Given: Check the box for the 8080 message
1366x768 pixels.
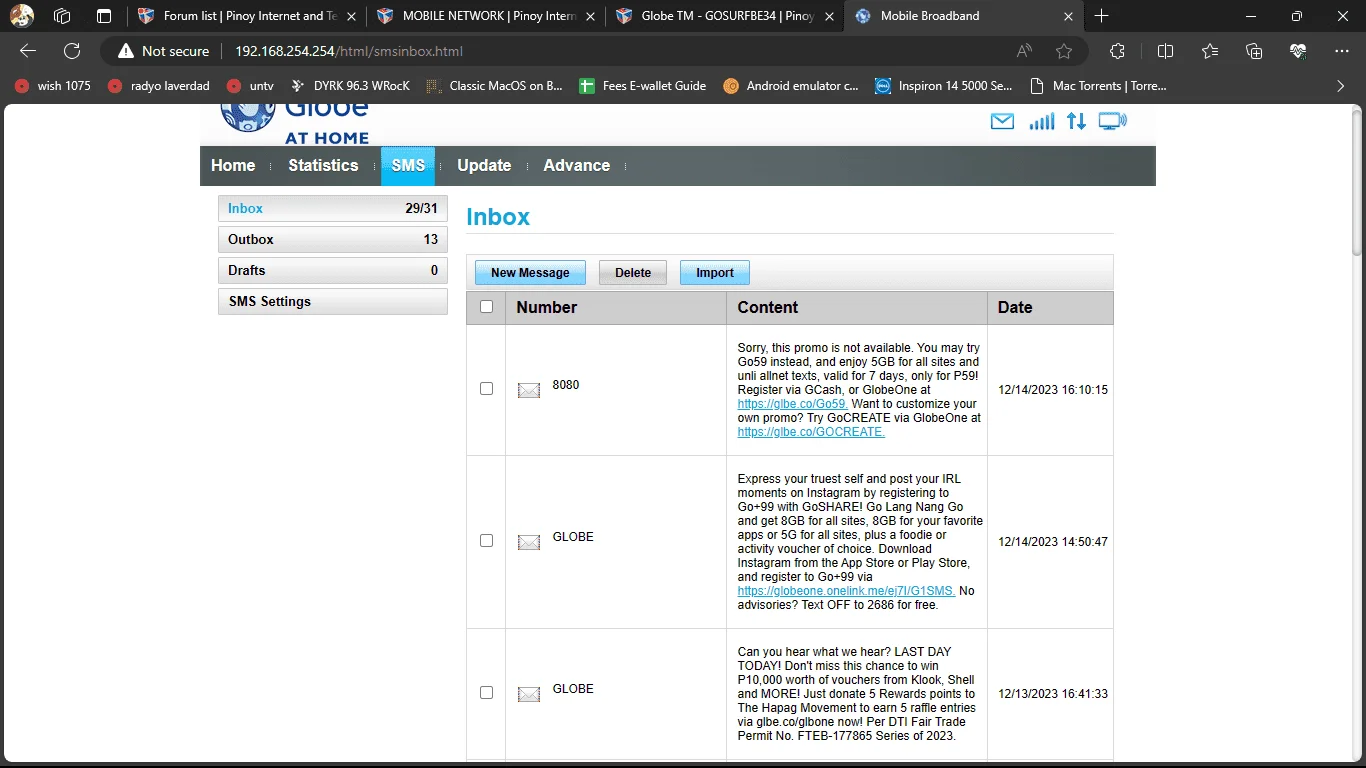Looking at the screenshot, I should 487,388.
